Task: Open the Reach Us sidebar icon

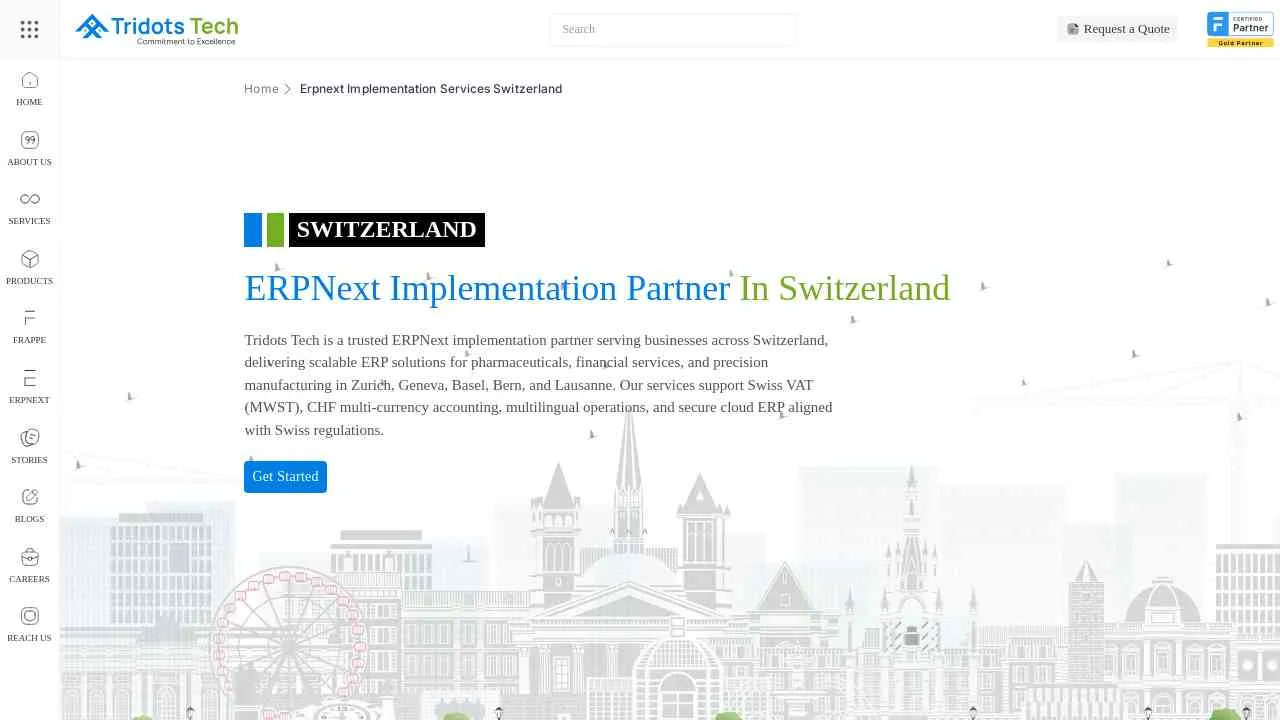Action: 29,616
